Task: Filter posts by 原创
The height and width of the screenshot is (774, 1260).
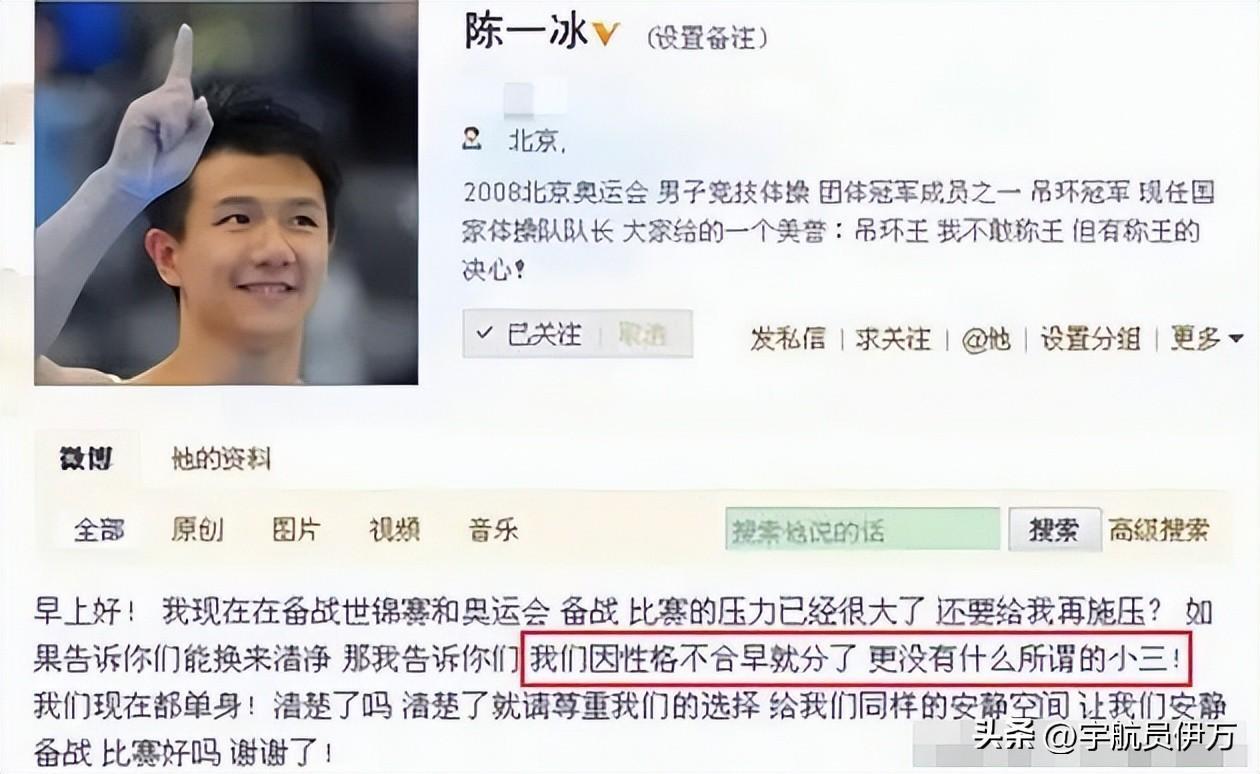Action: tap(197, 529)
